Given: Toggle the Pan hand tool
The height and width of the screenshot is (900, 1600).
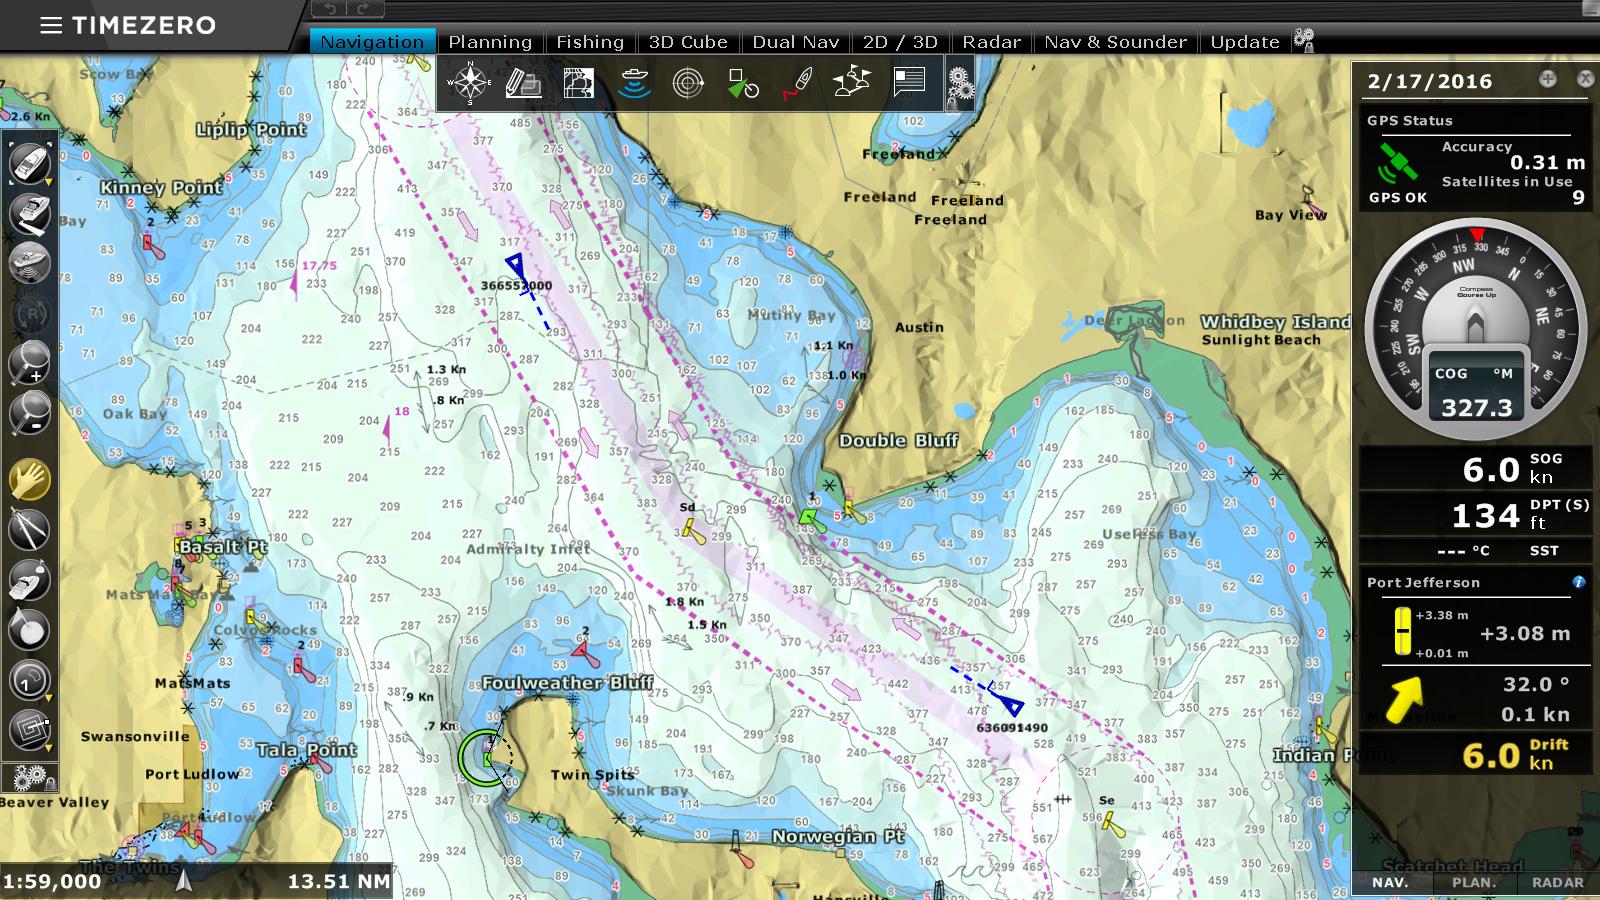Looking at the screenshot, I should pyautogui.click(x=29, y=479).
